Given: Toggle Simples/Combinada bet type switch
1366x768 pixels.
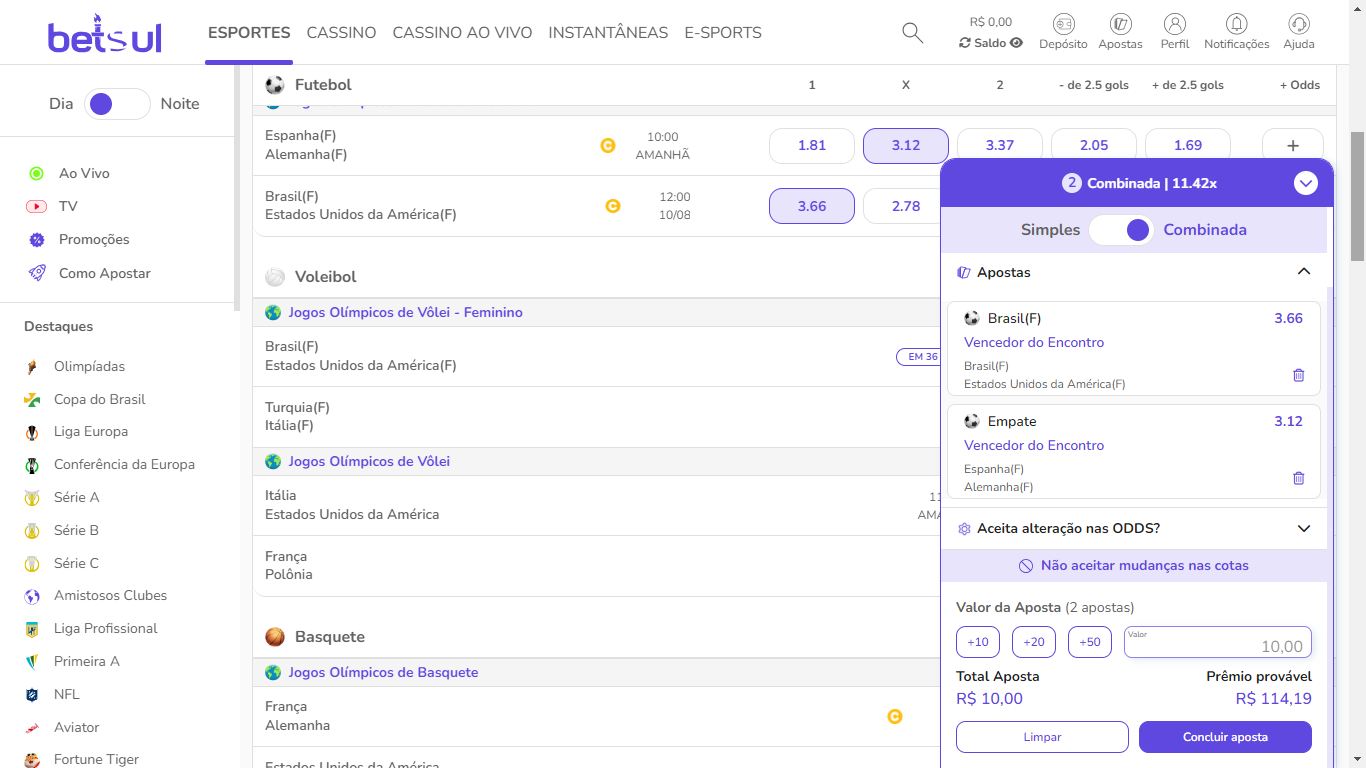Looking at the screenshot, I should pyautogui.click(x=1121, y=230).
